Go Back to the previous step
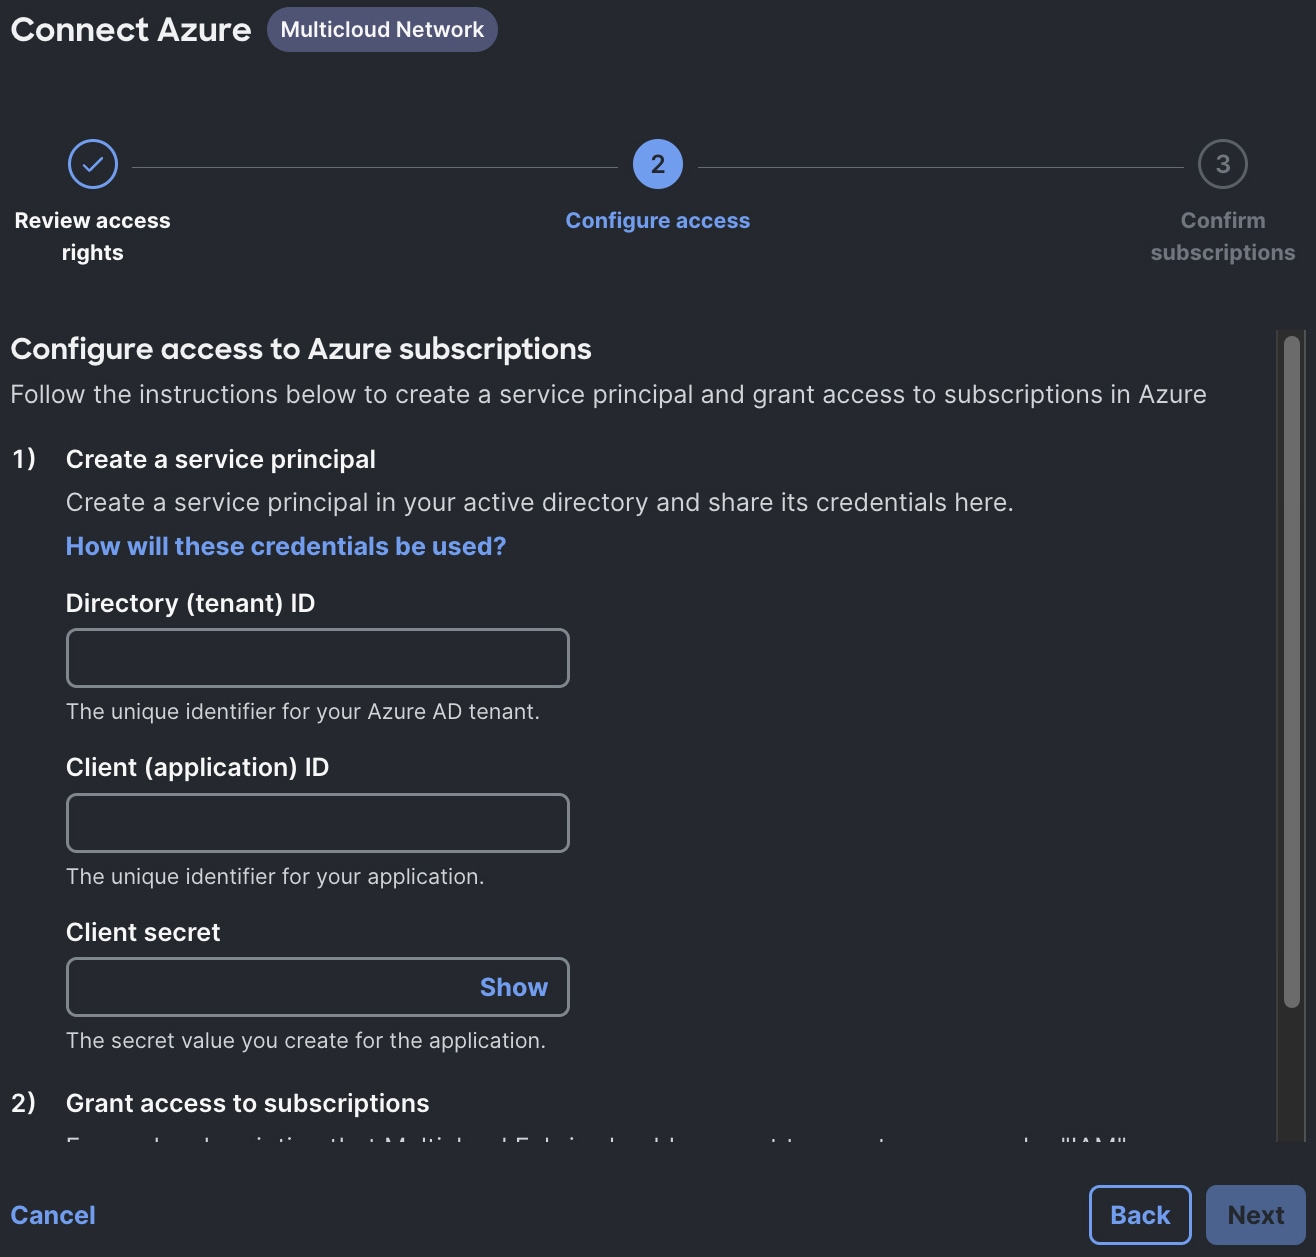The image size is (1316, 1257). click(1140, 1215)
